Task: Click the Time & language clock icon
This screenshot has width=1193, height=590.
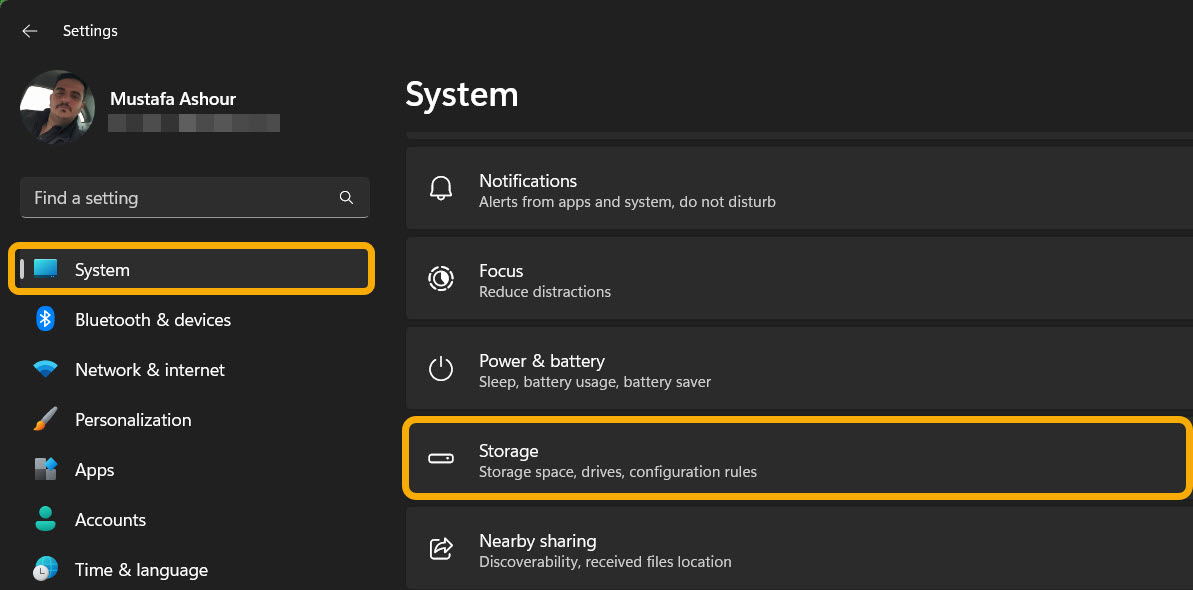Action: point(45,569)
